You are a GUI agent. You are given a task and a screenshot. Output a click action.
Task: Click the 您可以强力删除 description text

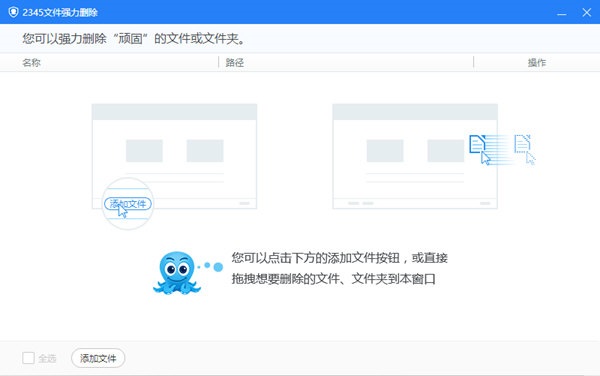(x=134, y=38)
